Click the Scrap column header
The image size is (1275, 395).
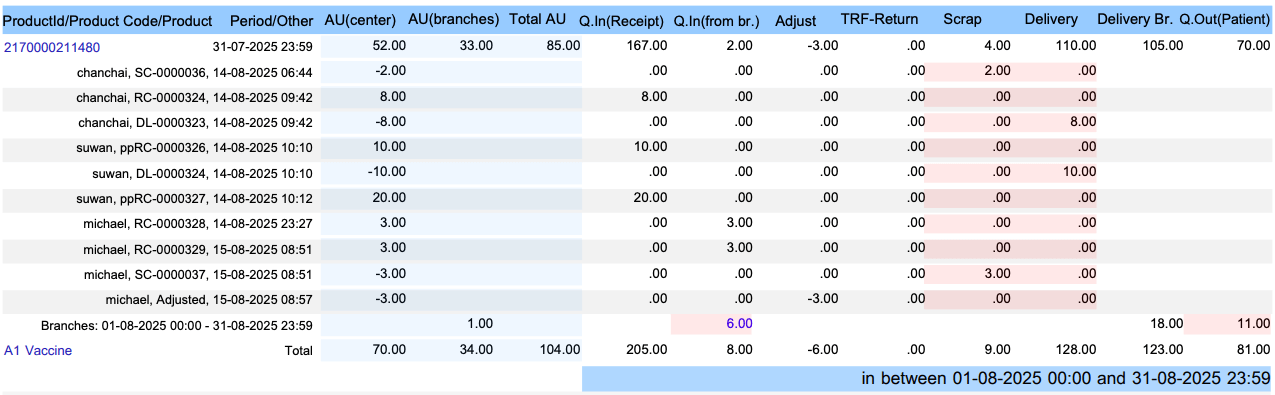tap(963, 20)
